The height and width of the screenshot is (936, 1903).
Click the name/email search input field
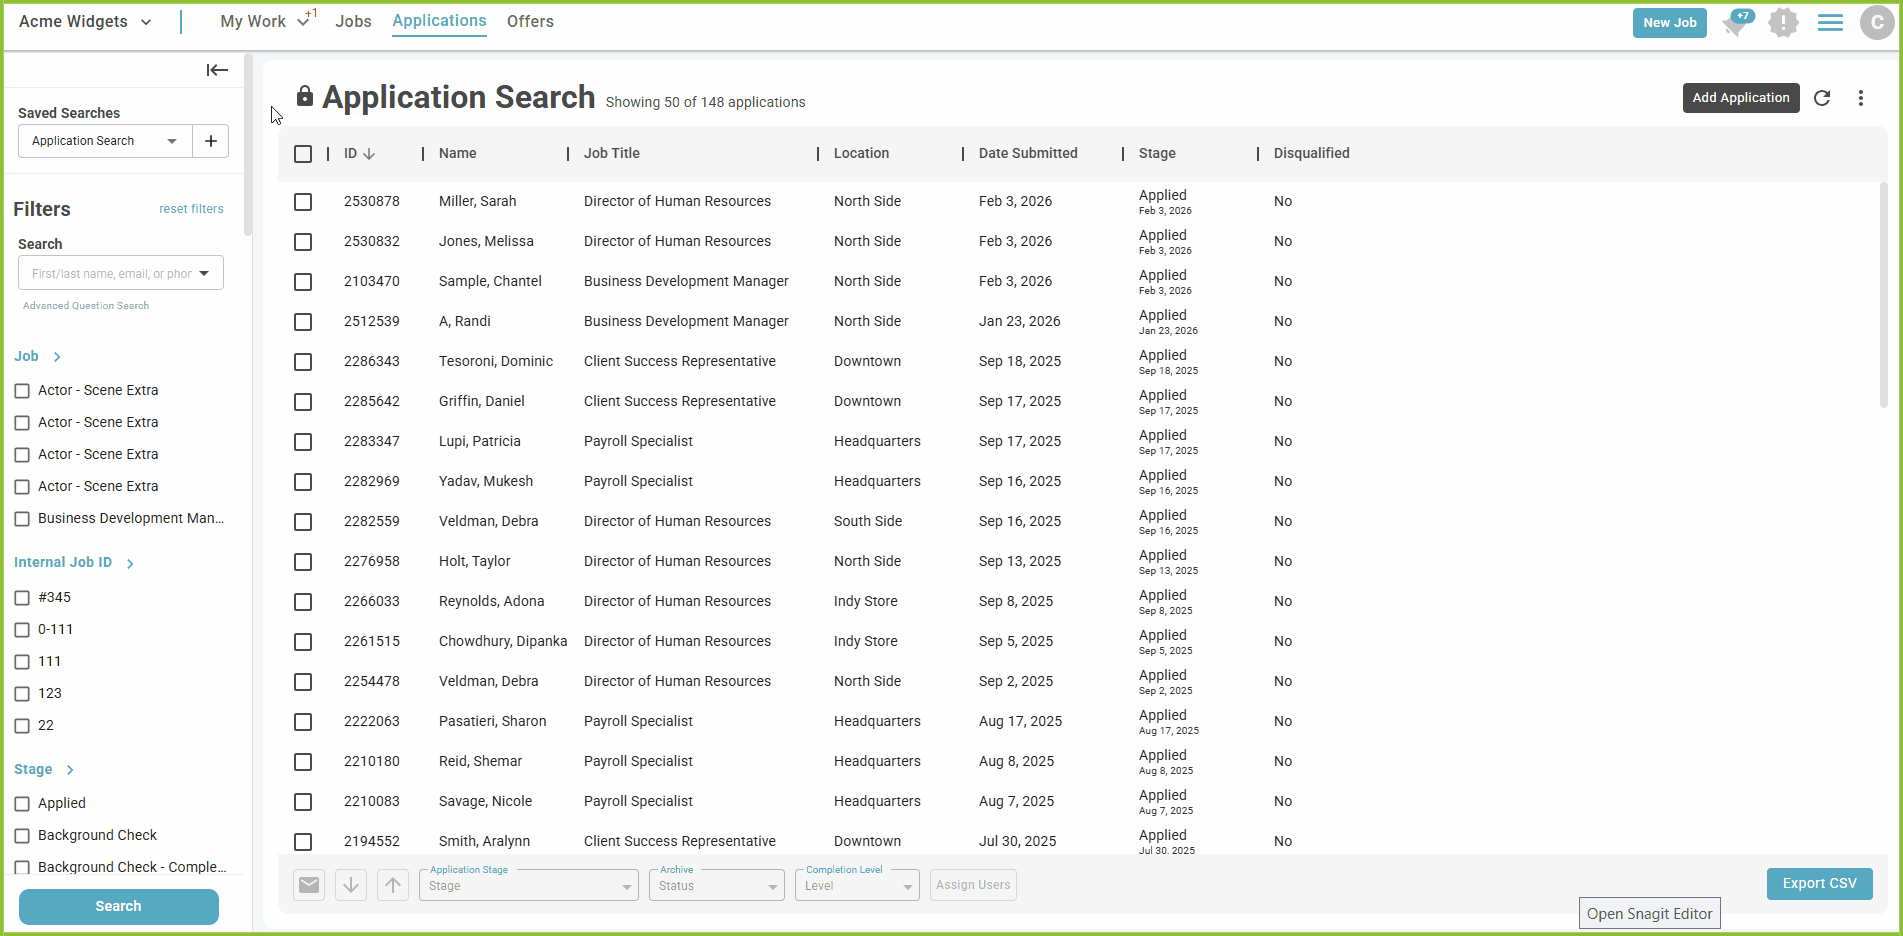121,273
